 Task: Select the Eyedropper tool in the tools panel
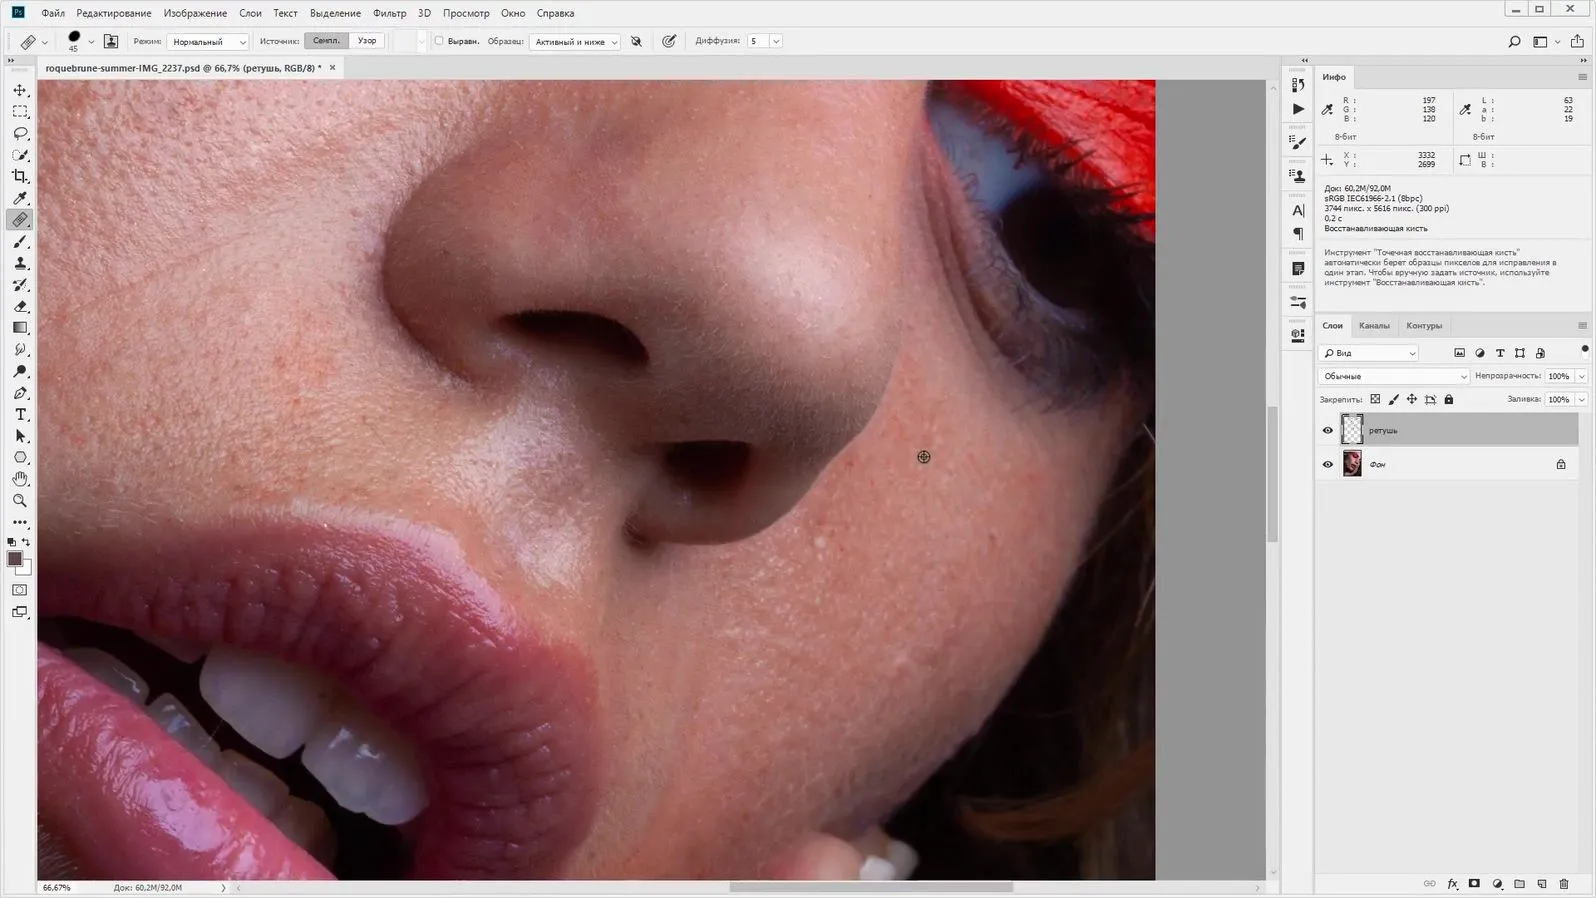[x=20, y=198]
